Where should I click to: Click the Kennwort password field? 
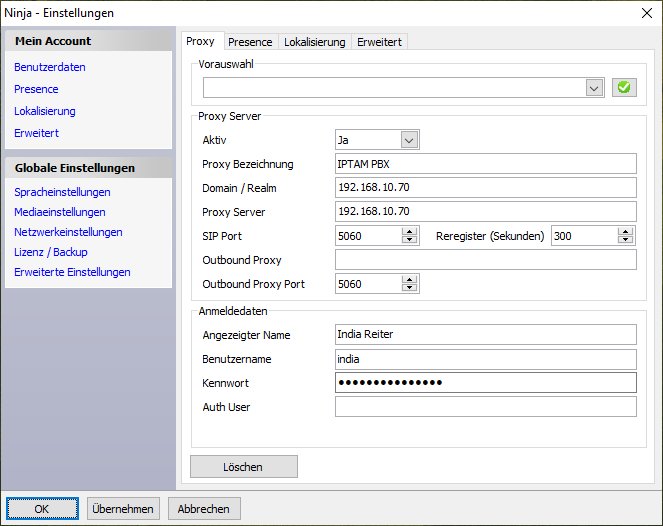(x=485, y=383)
